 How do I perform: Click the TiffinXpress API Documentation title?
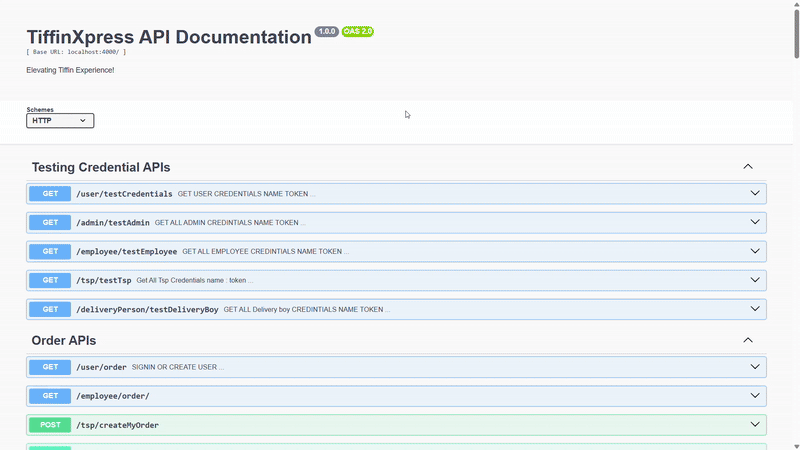[x=169, y=37]
